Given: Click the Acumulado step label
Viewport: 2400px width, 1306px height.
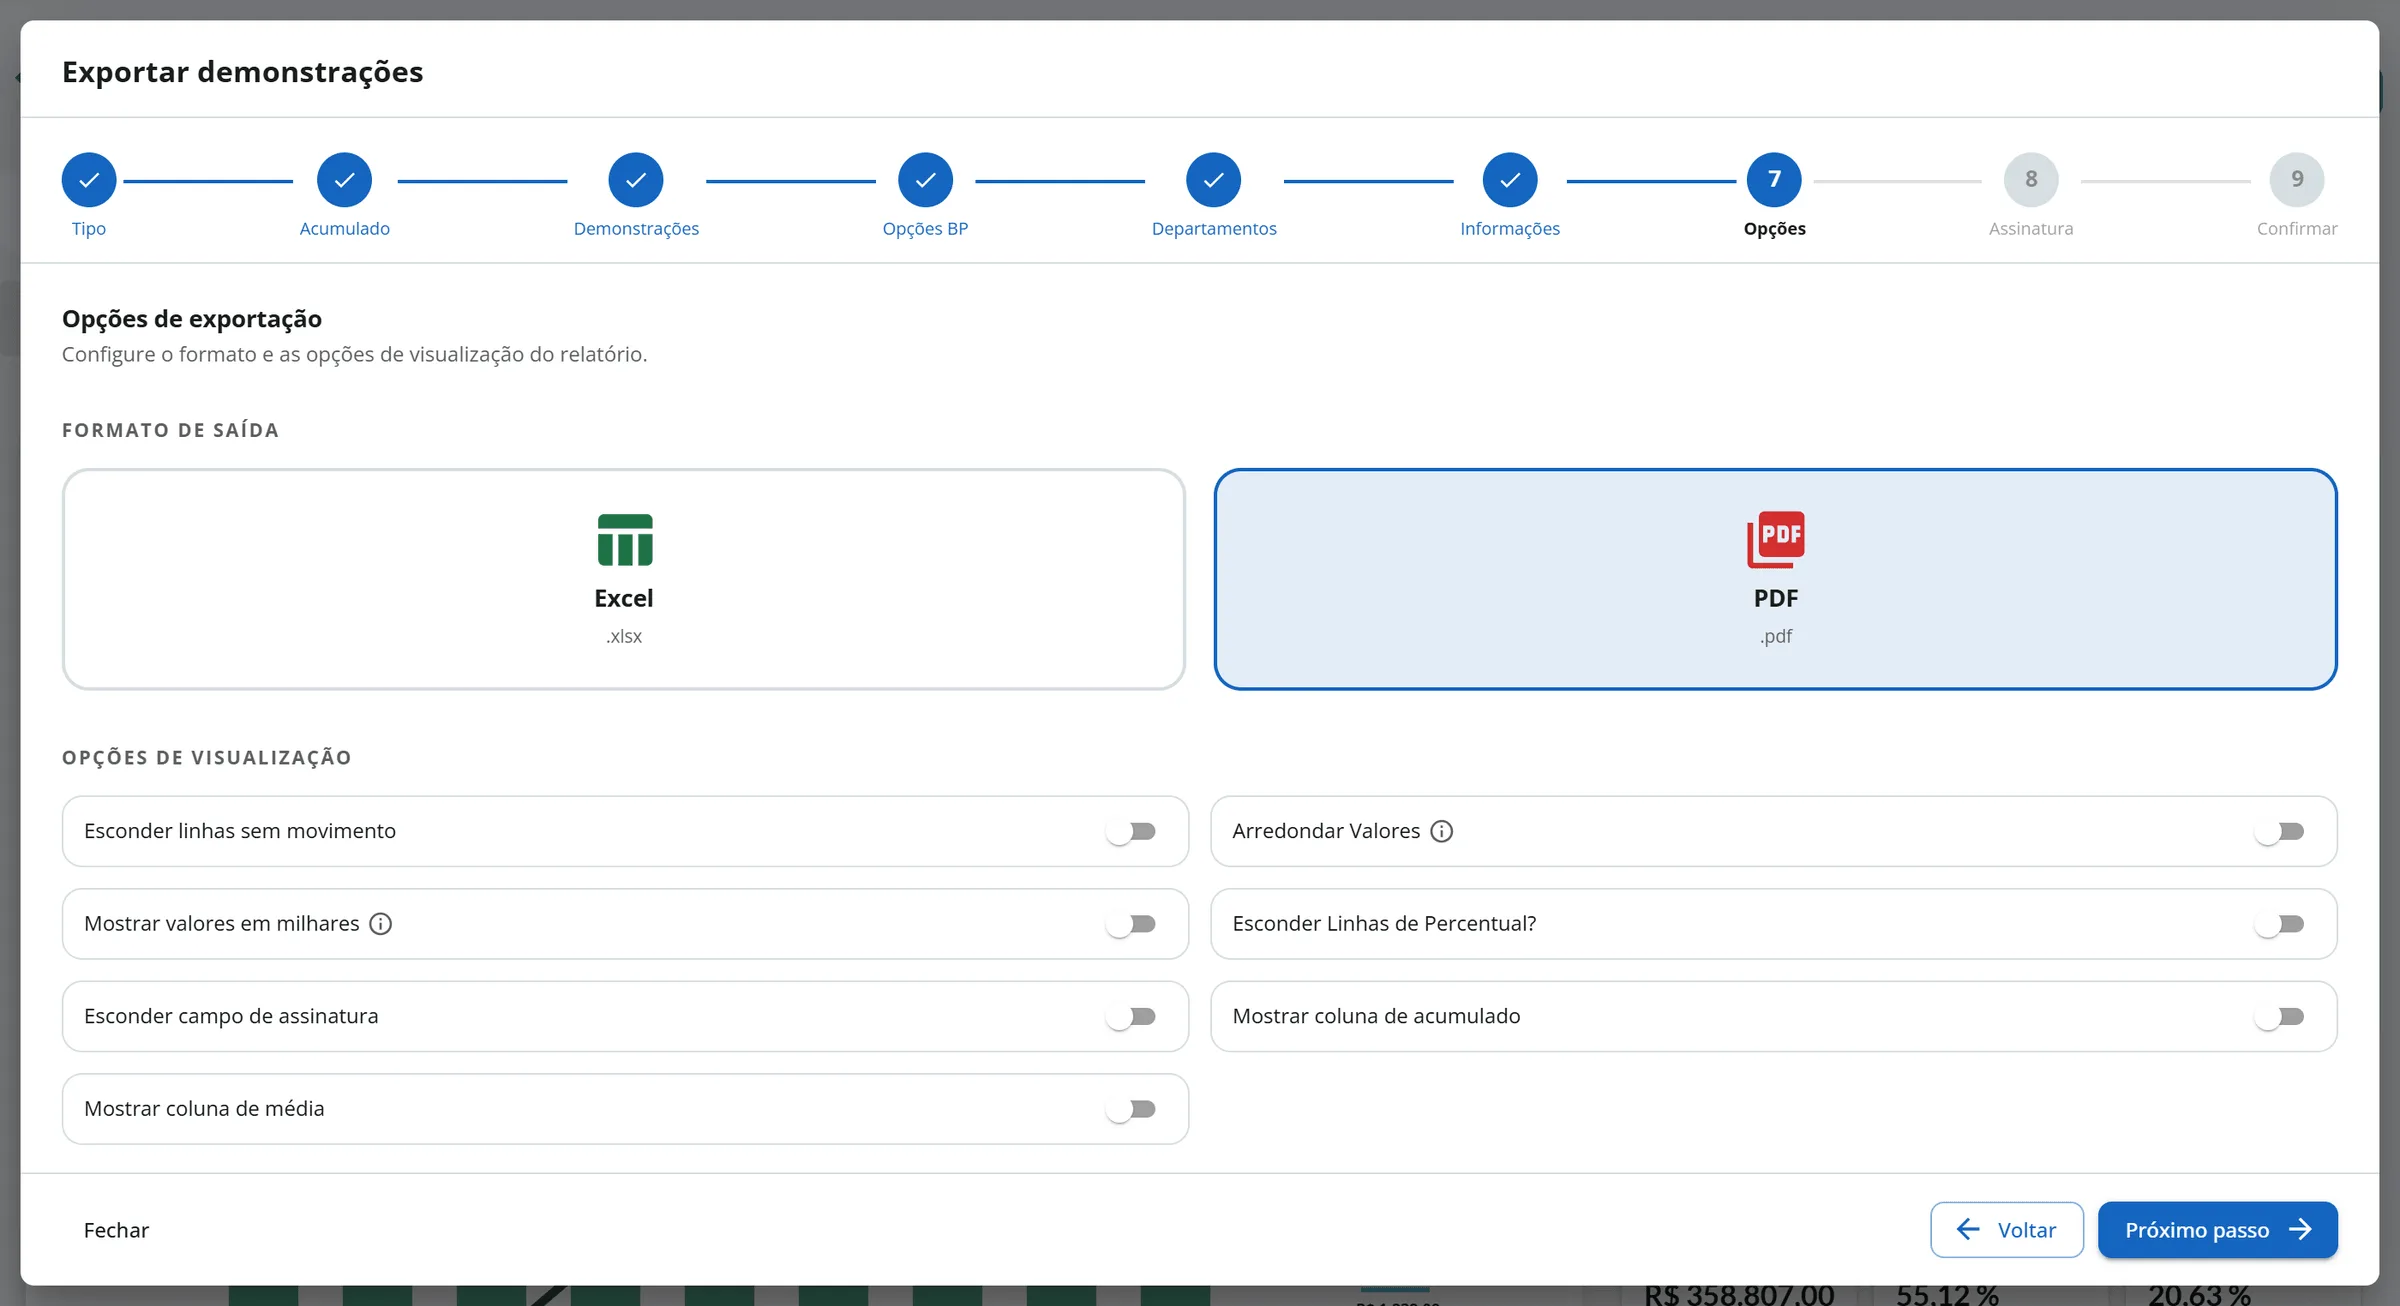Looking at the screenshot, I should pyautogui.click(x=344, y=228).
